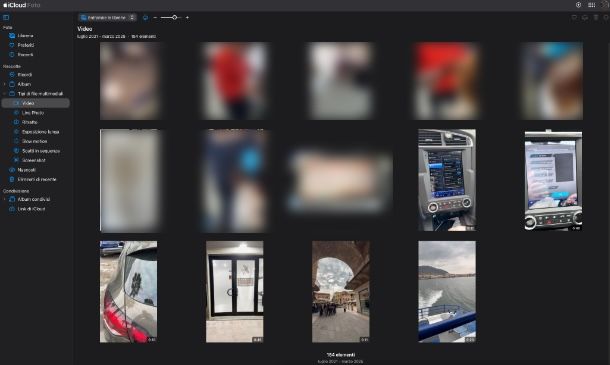Click the iCloud logo link

(15, 5)
